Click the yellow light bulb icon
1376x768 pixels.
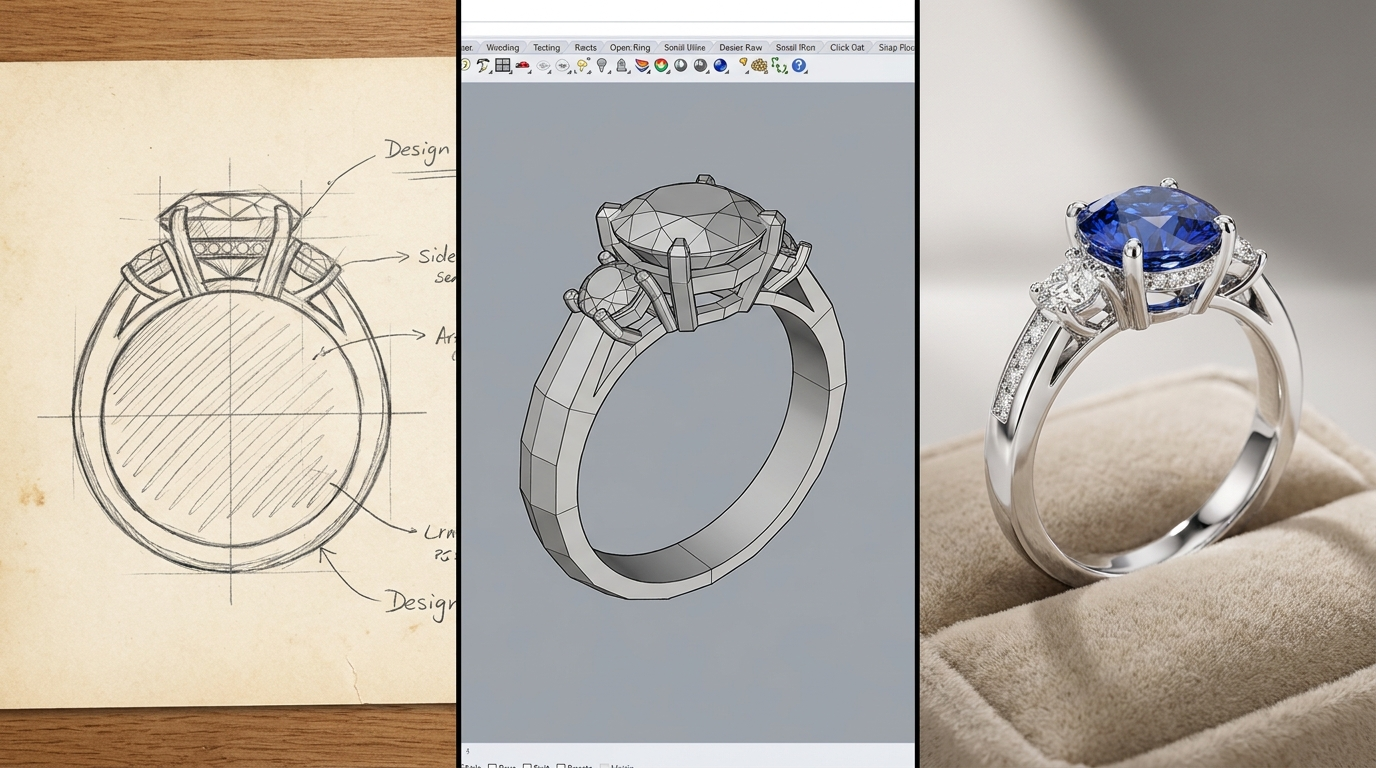click(582, 66)
